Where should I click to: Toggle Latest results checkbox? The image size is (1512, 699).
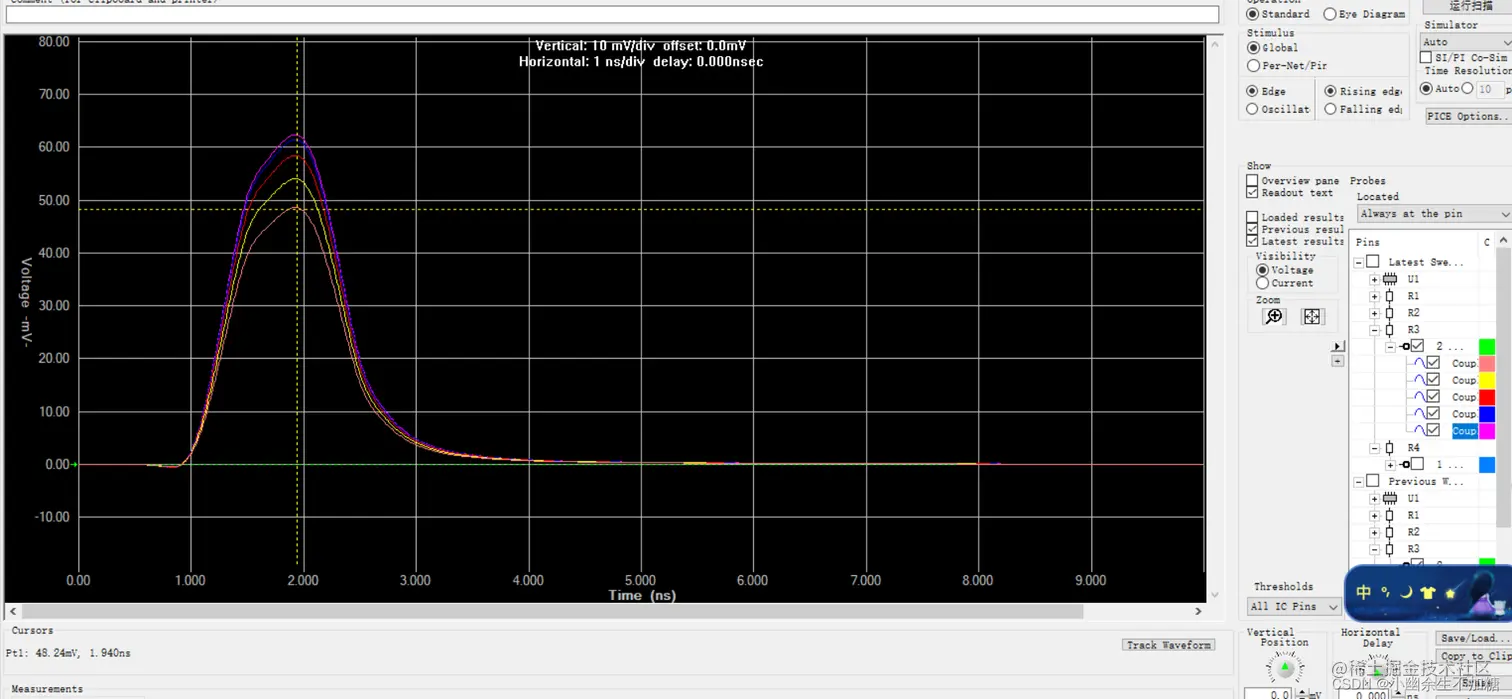click(1252, 241)
